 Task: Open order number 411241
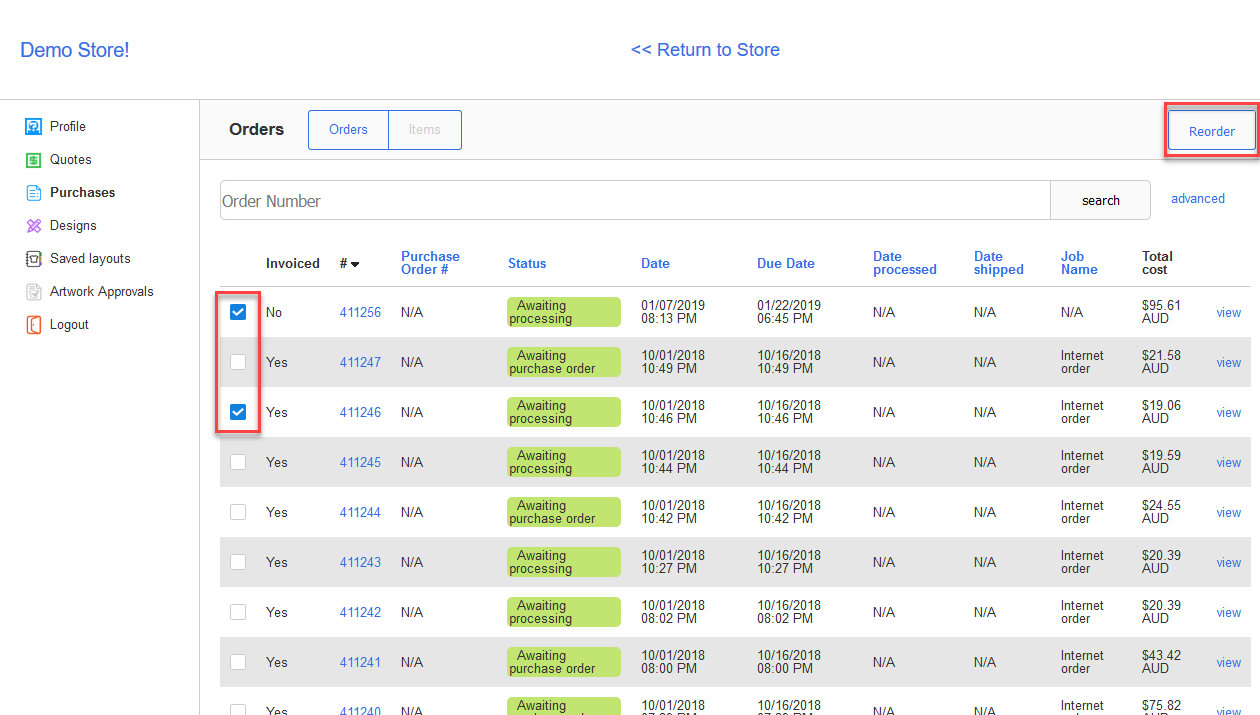[x=360, y=662]
